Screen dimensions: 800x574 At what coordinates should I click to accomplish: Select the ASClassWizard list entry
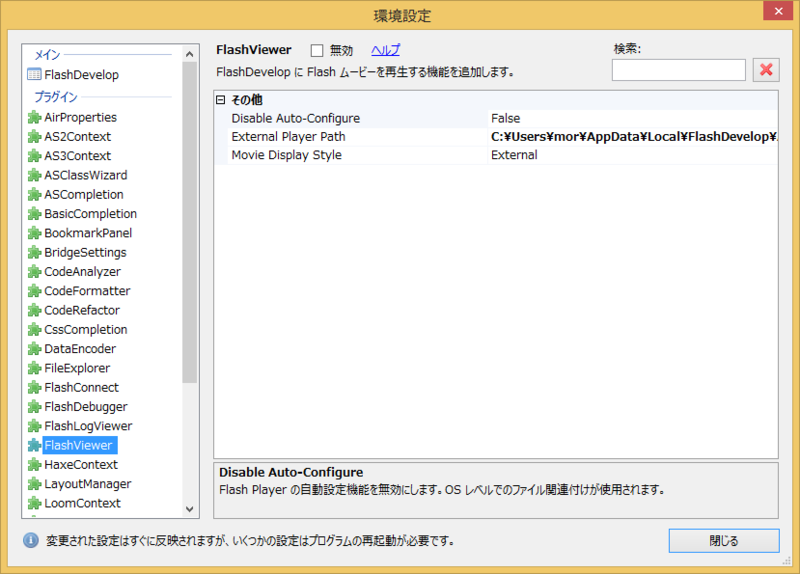click(86, 175)
